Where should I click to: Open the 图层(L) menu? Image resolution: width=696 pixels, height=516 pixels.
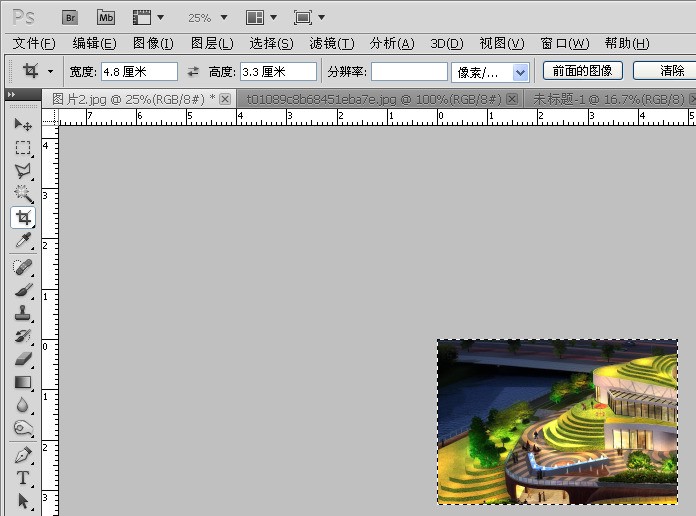tap(212, 44)
